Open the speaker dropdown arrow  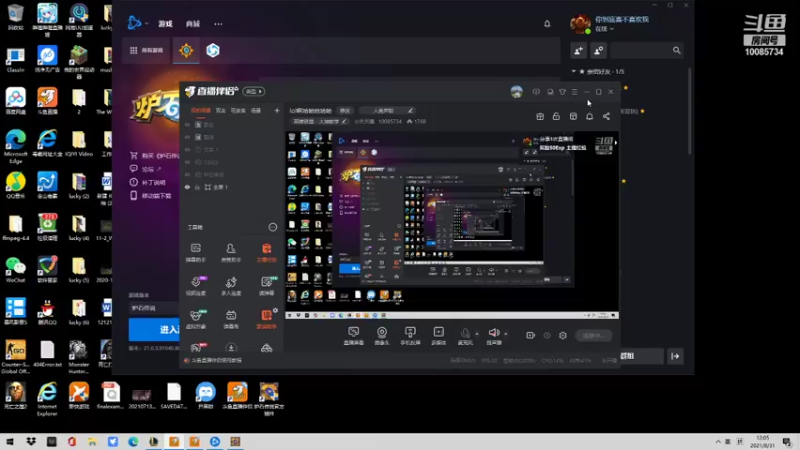click(506, 334)
